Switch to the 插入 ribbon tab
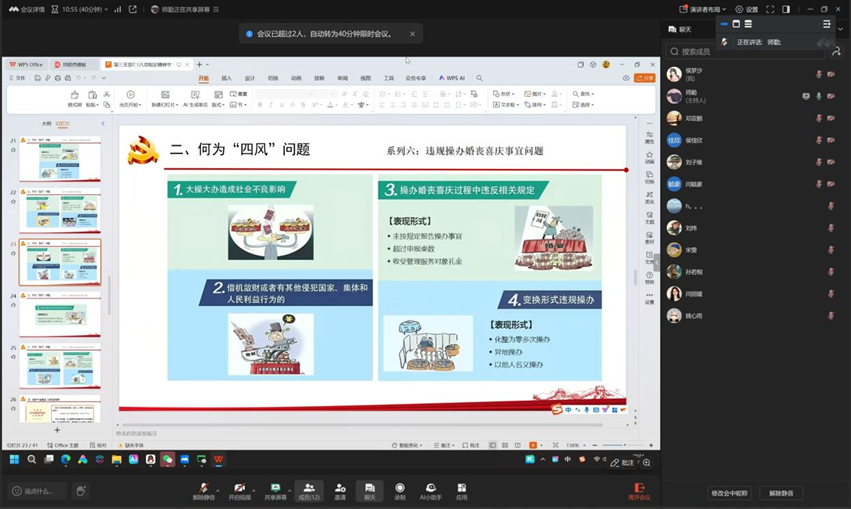Viewport: 851px width, 509px height. tap(227, 78)
